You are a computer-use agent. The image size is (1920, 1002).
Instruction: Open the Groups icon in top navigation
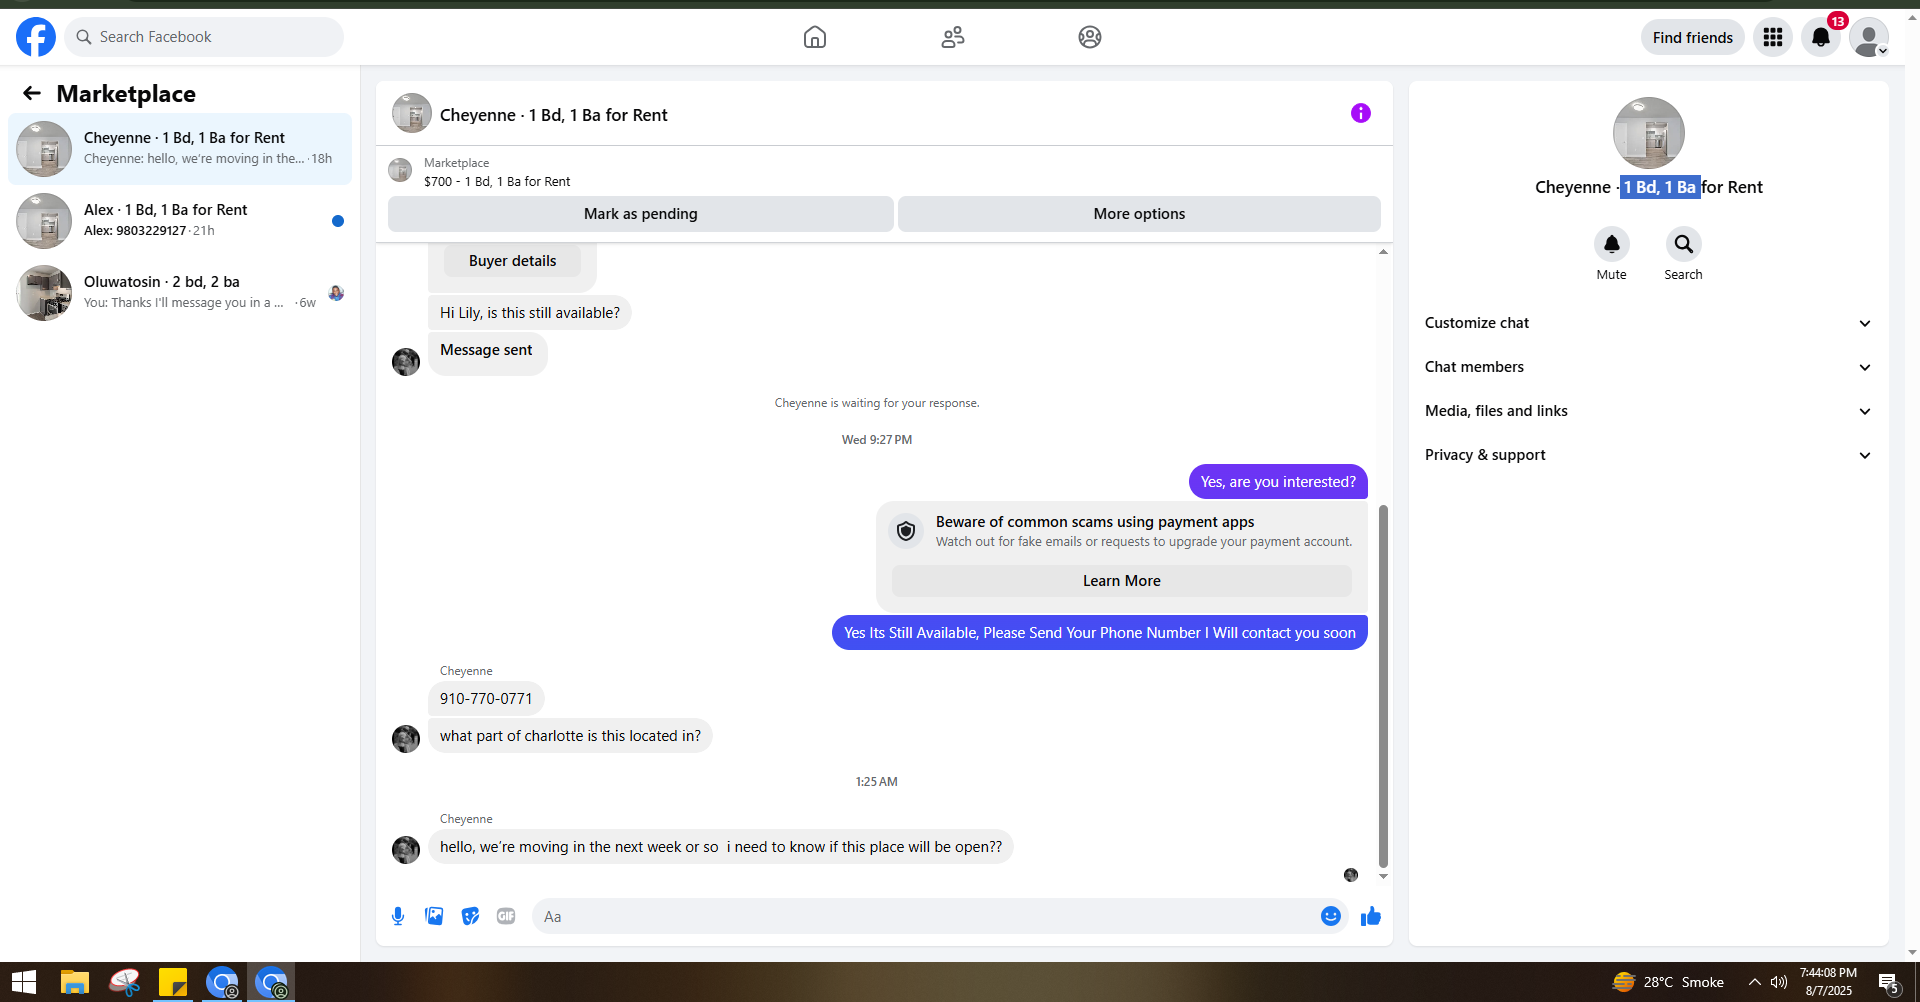click(x=1090, y=37)
